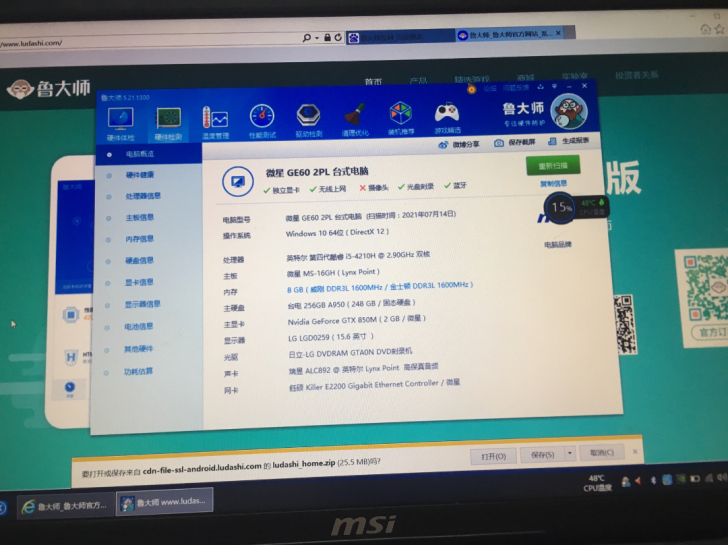728x545 pixels.
Task: Click the 英特尔 i5-4210H processor text
Action: [358, 256]
